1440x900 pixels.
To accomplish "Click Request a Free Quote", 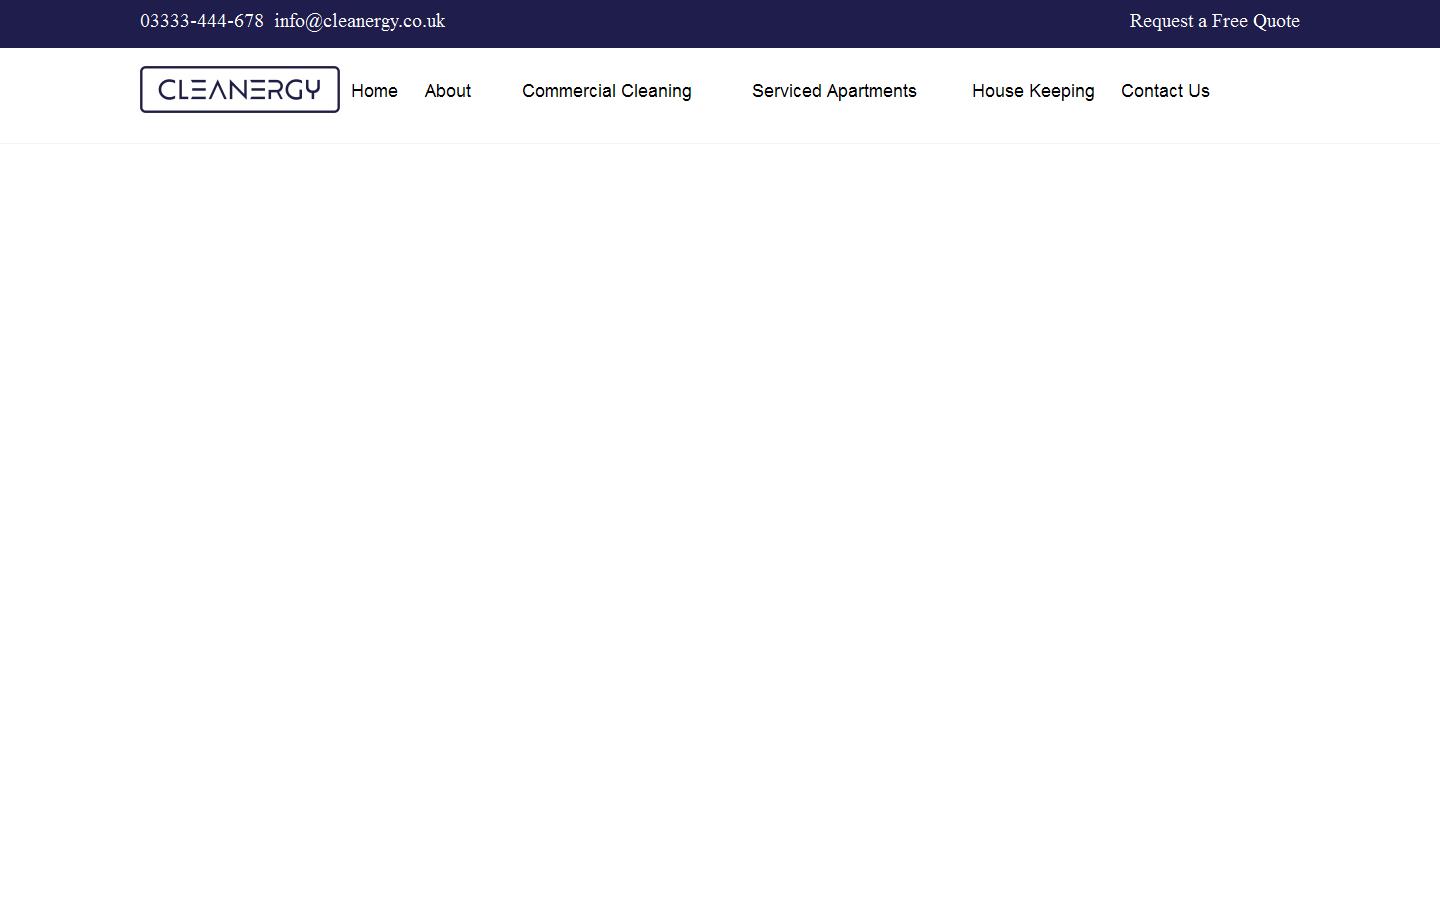I will point(1214,21).
